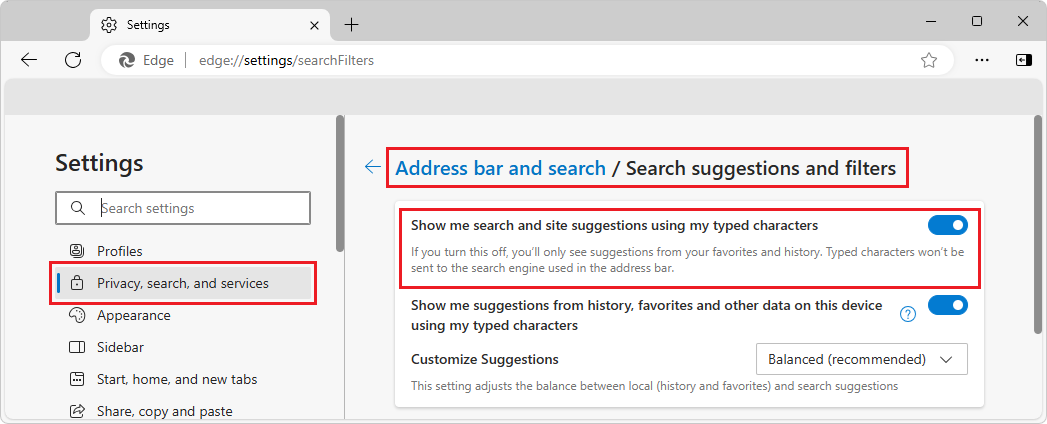Click the Search suggestions and filters heading
The width and height of the screenshot is (1047, 424).
click(x=761, y=168)
